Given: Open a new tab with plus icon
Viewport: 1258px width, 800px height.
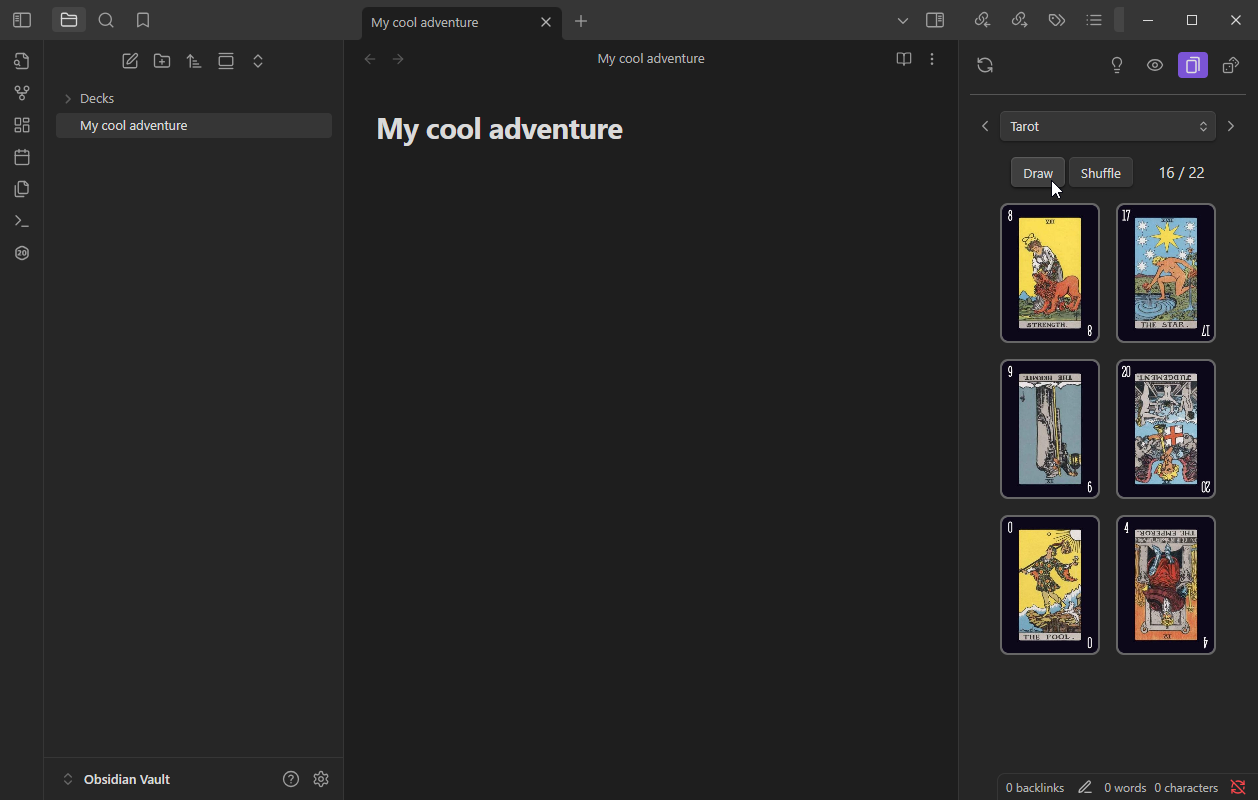Looking at the screenshot, I should pos(581,21).
